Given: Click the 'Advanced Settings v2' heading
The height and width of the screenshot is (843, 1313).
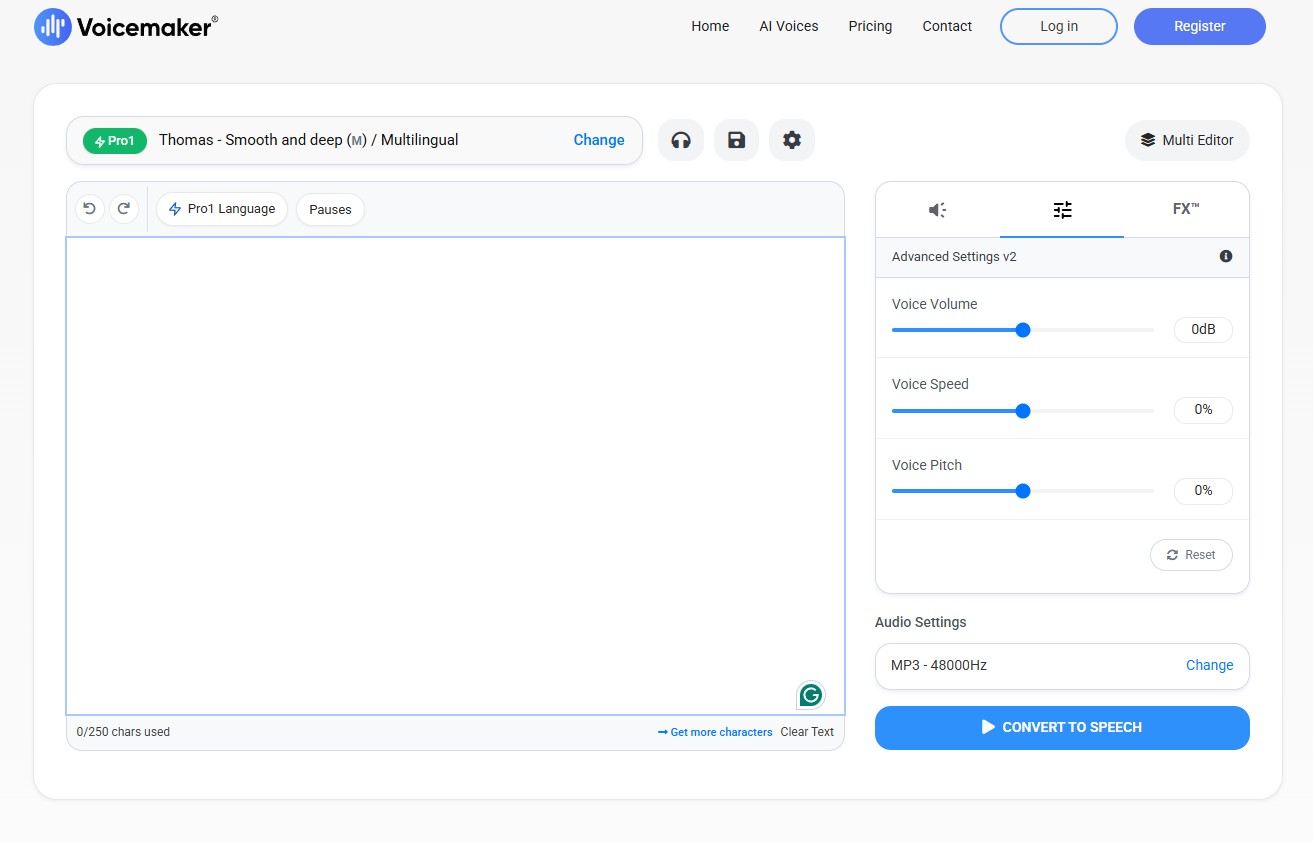Looking at the screenshot, I should (x=954, y=257).
